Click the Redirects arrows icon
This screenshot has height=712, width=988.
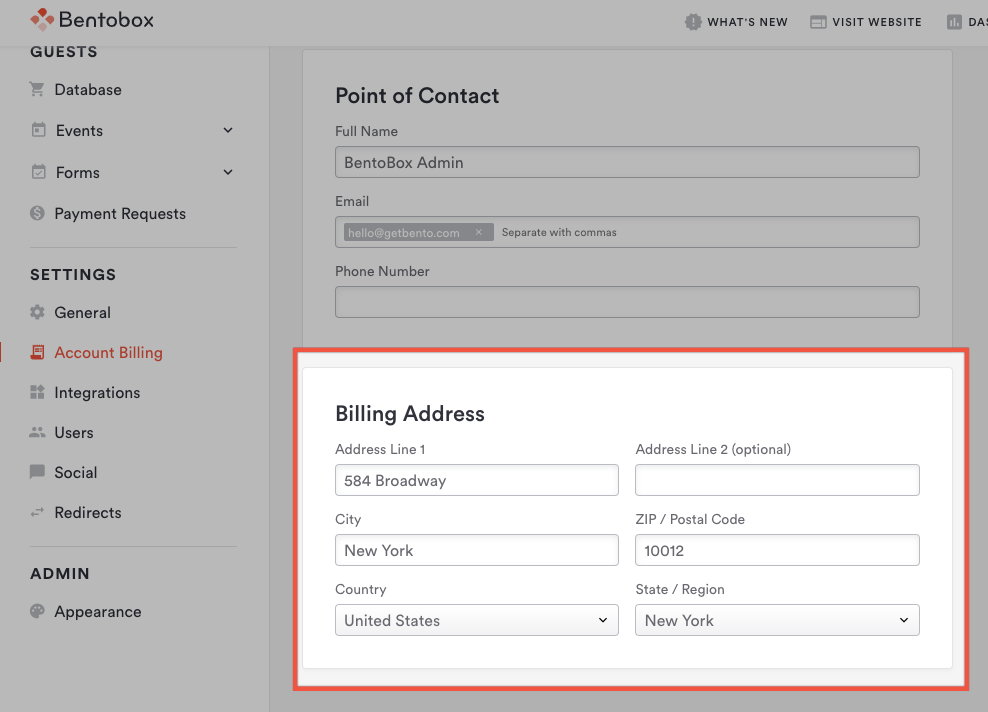click(x=37, y=512)
